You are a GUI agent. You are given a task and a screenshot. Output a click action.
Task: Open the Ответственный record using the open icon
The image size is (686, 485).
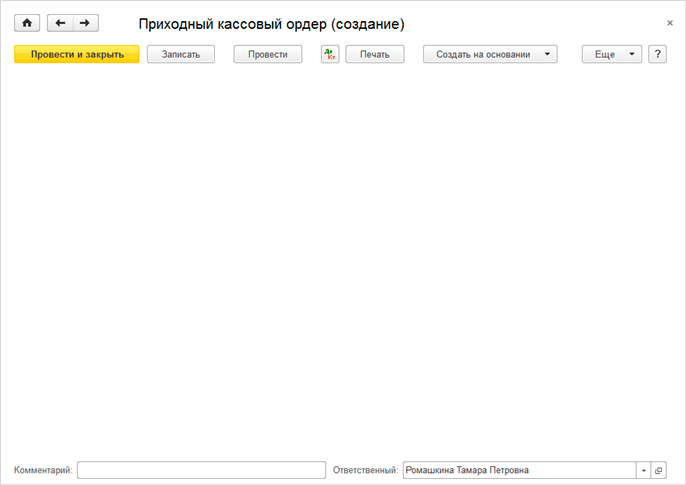coord(658,470)
